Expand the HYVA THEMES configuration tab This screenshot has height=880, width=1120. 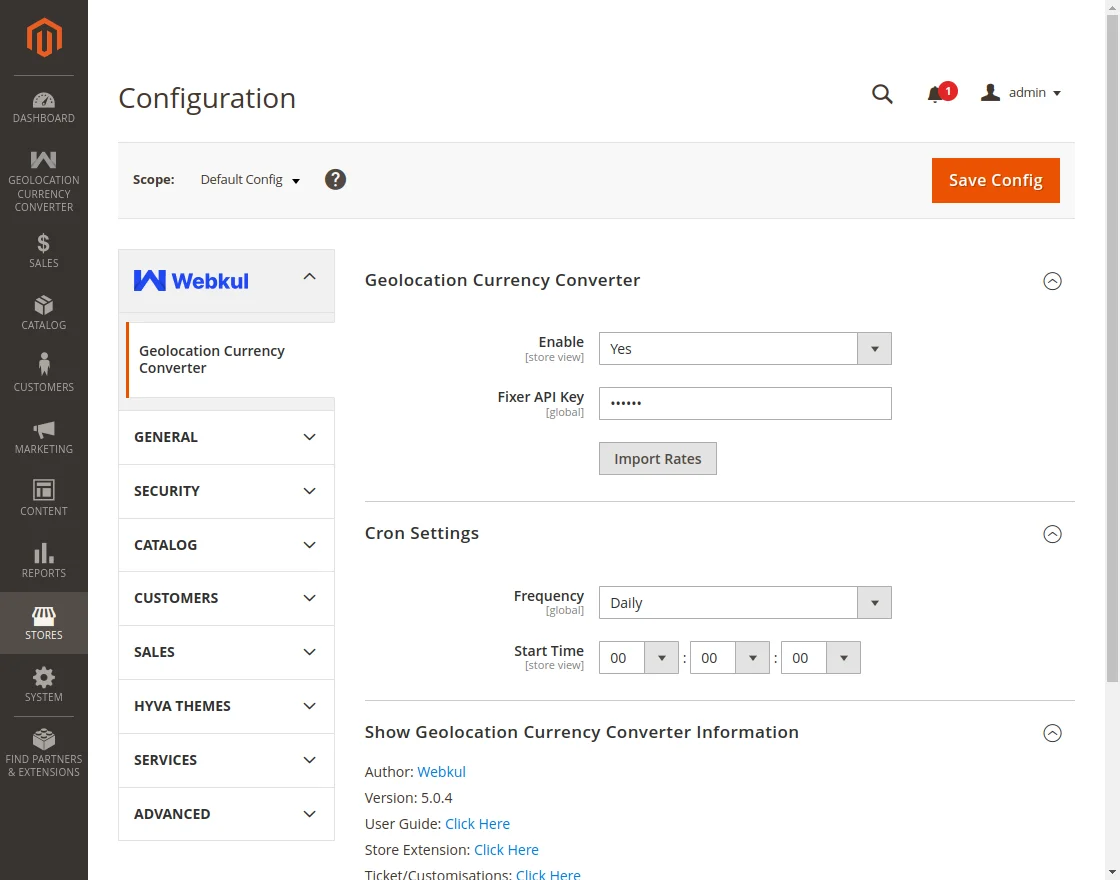(x=226, y=706)
